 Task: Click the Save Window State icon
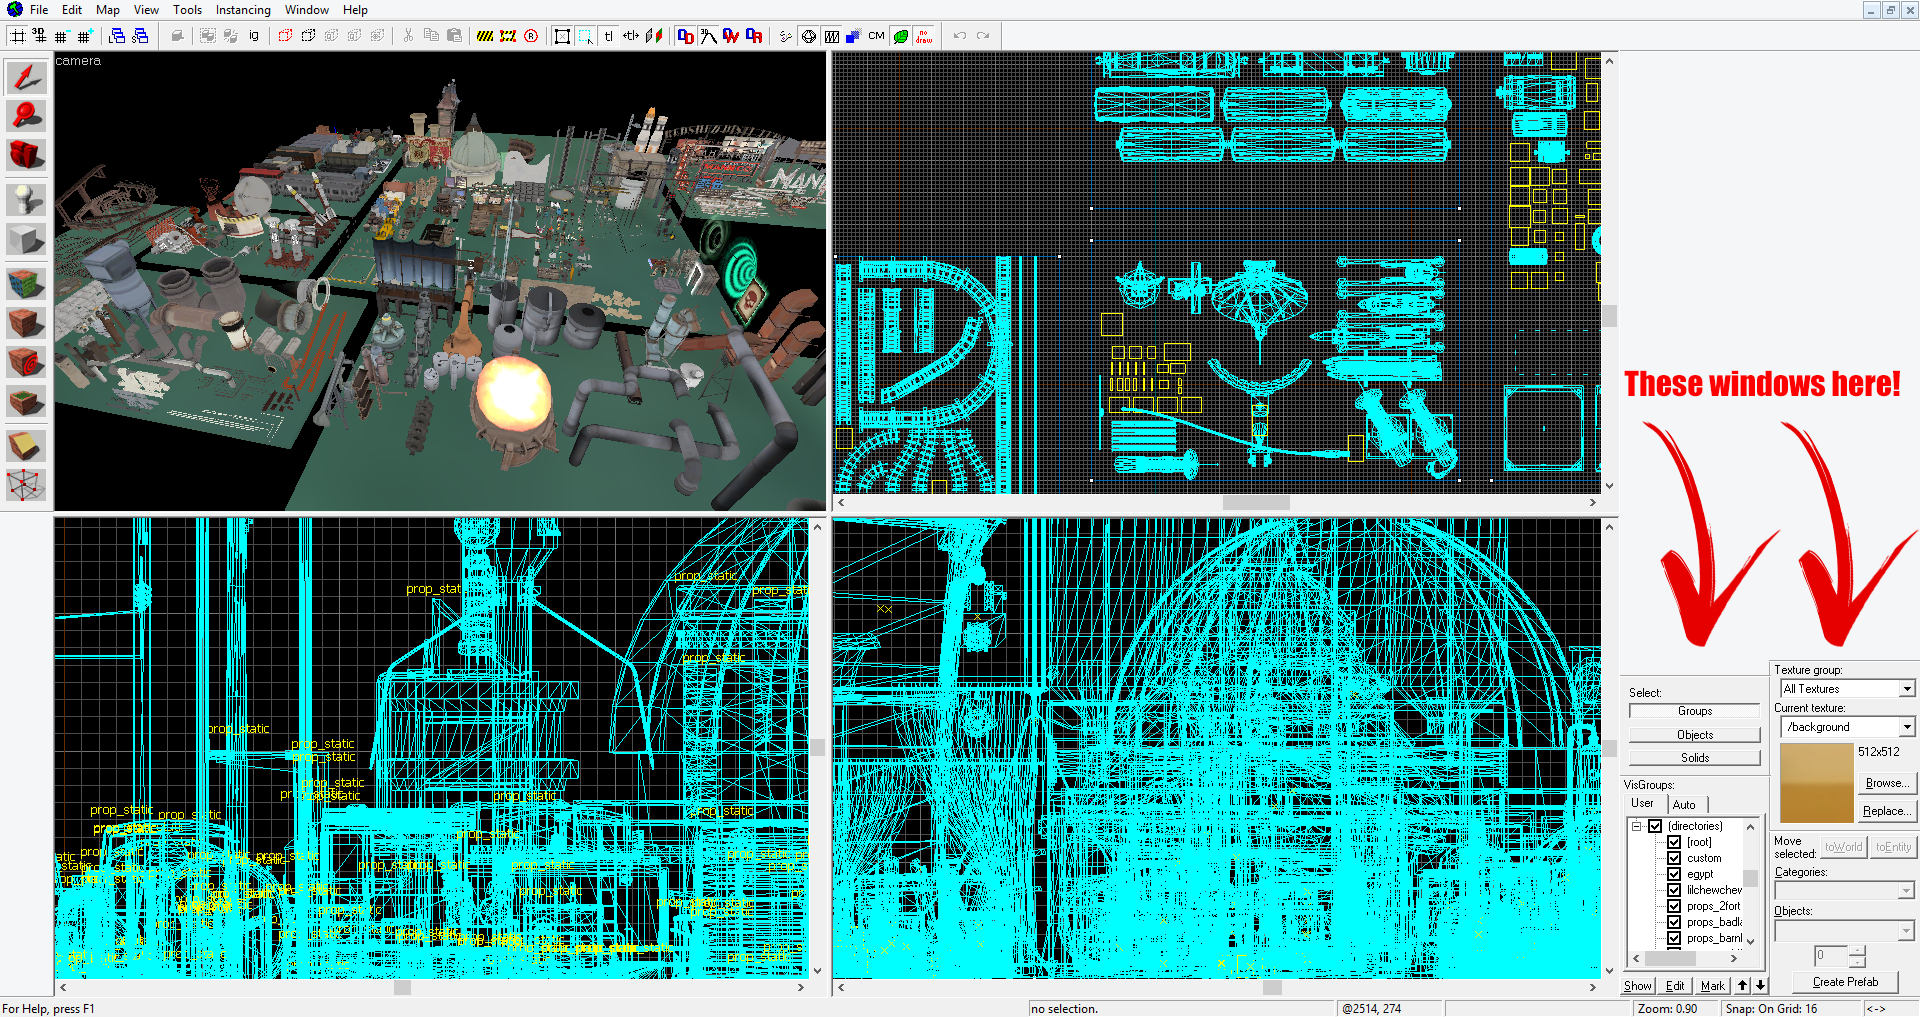pyautogui.click(x=140, y=36)
